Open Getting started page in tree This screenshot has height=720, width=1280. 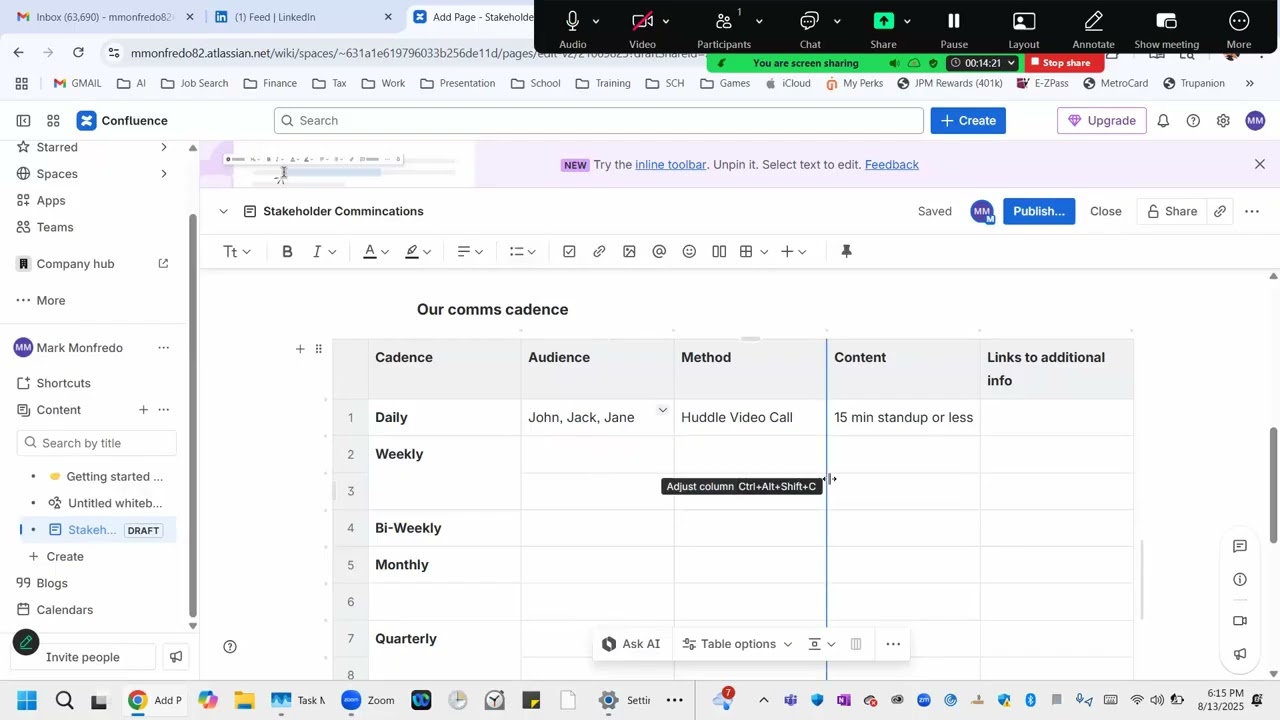coord(114,477)
